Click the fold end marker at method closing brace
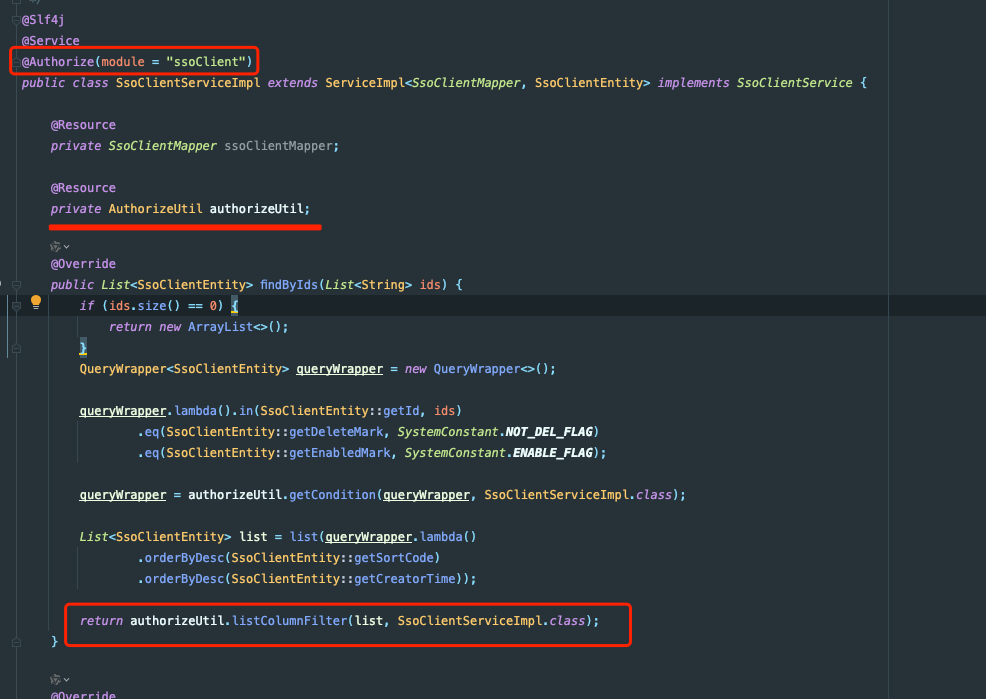This screenshot has width=986, height=699. [15, 640]
